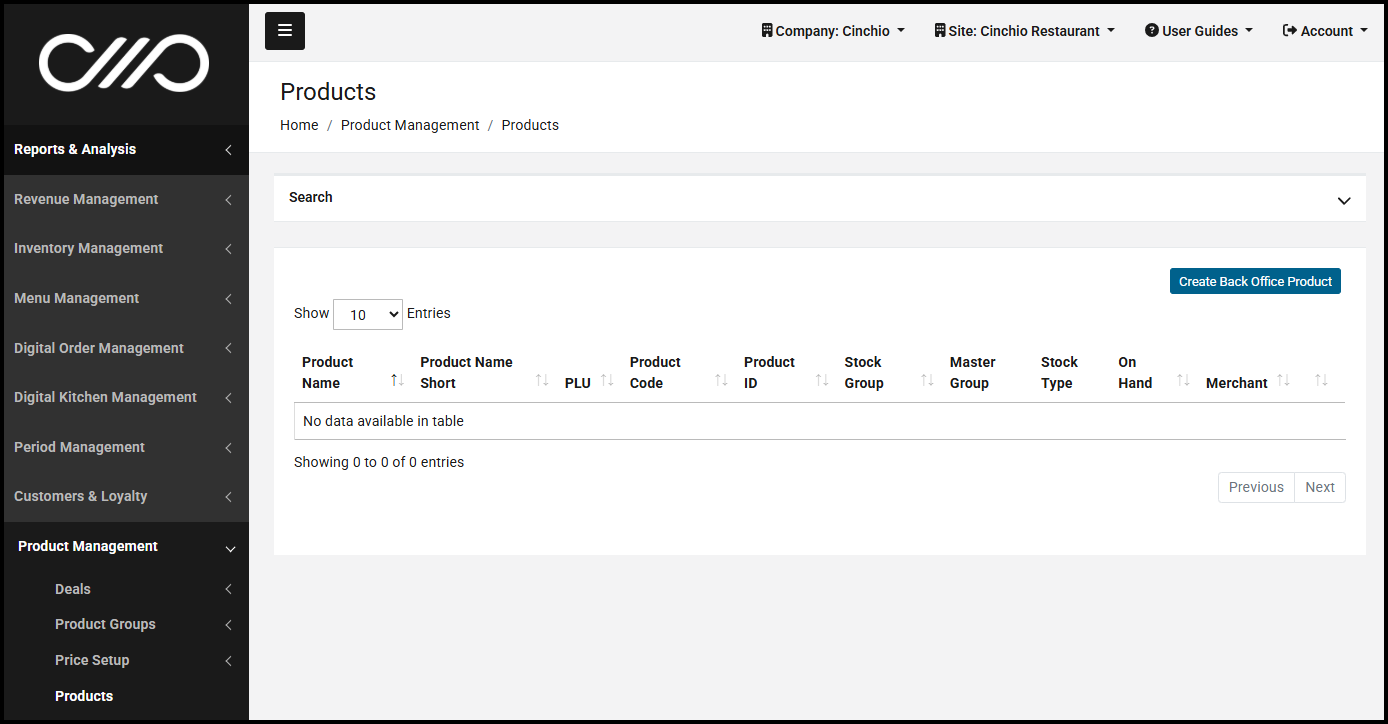Collapse Product Management sidebar section
1388x724 pixels.
[124, 546]
